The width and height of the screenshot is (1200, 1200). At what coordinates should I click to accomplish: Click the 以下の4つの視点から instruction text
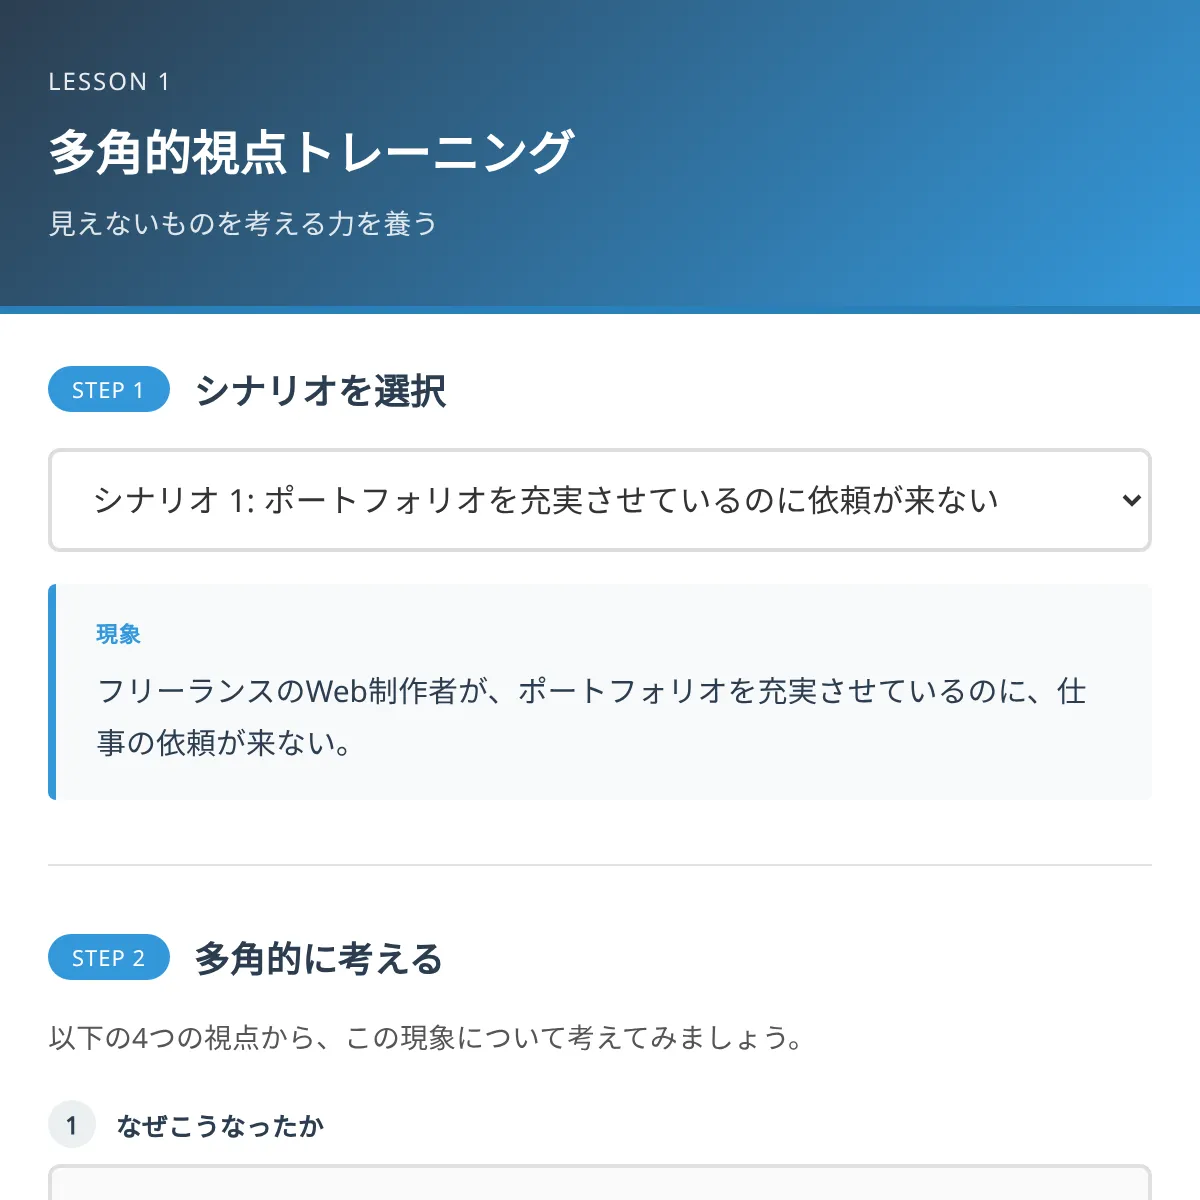tap(426, 1038)
